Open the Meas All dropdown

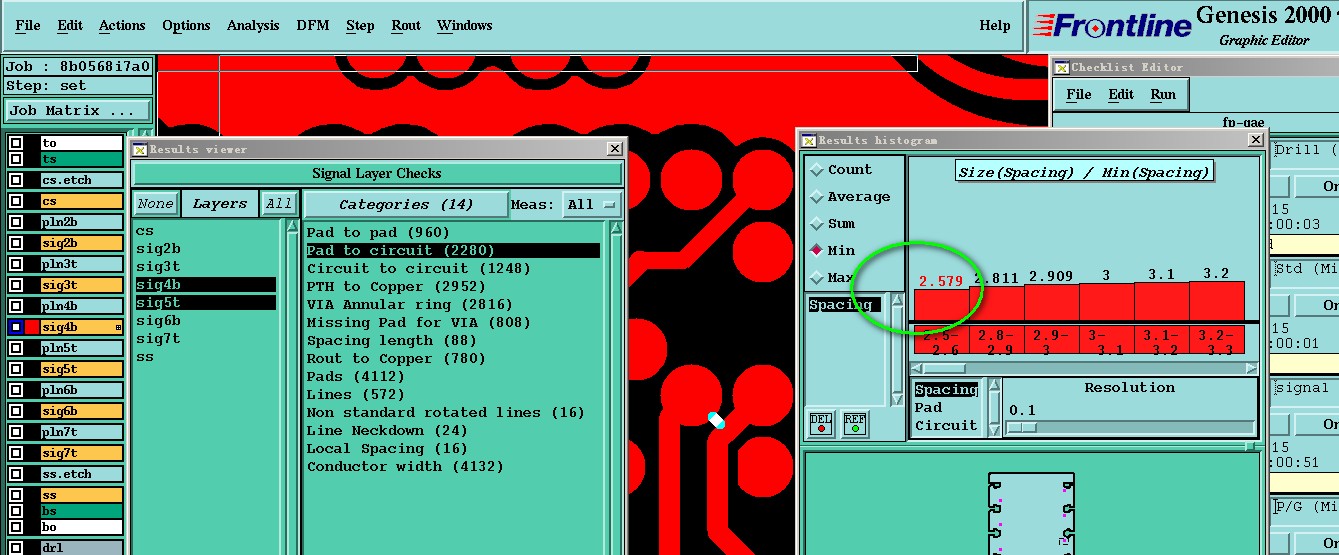591,204
